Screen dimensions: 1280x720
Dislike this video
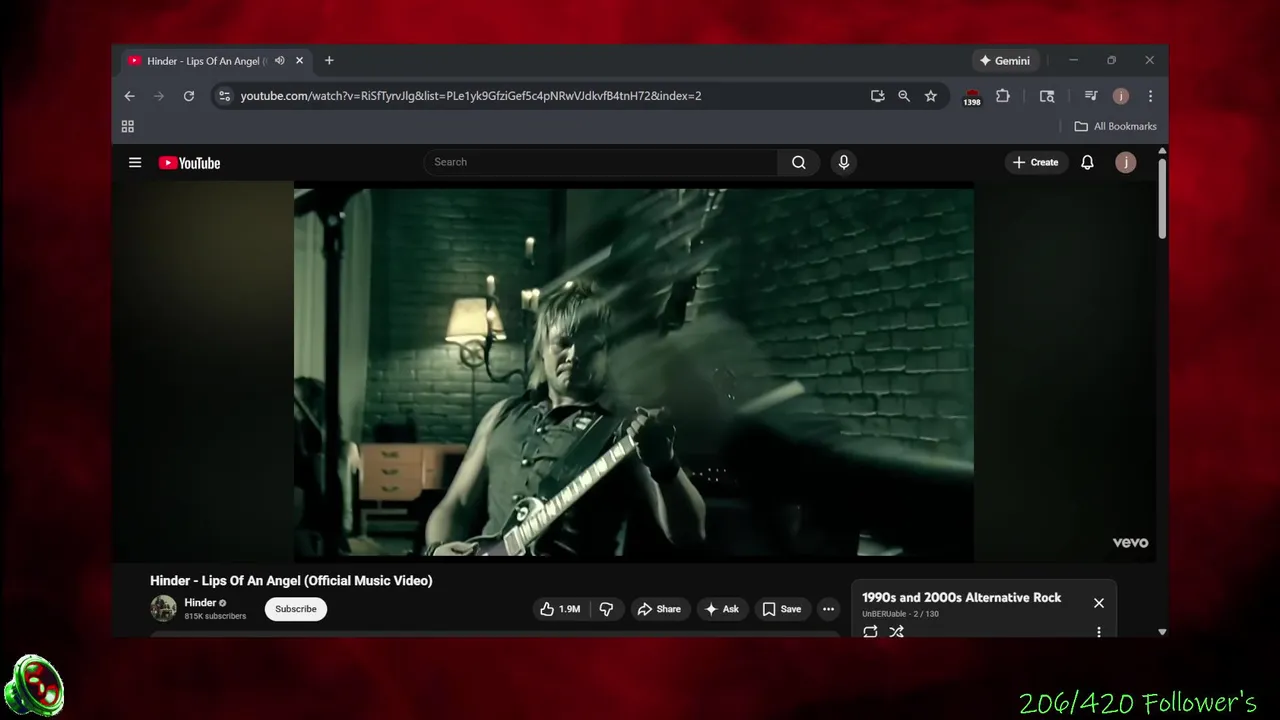pos(607,609)
